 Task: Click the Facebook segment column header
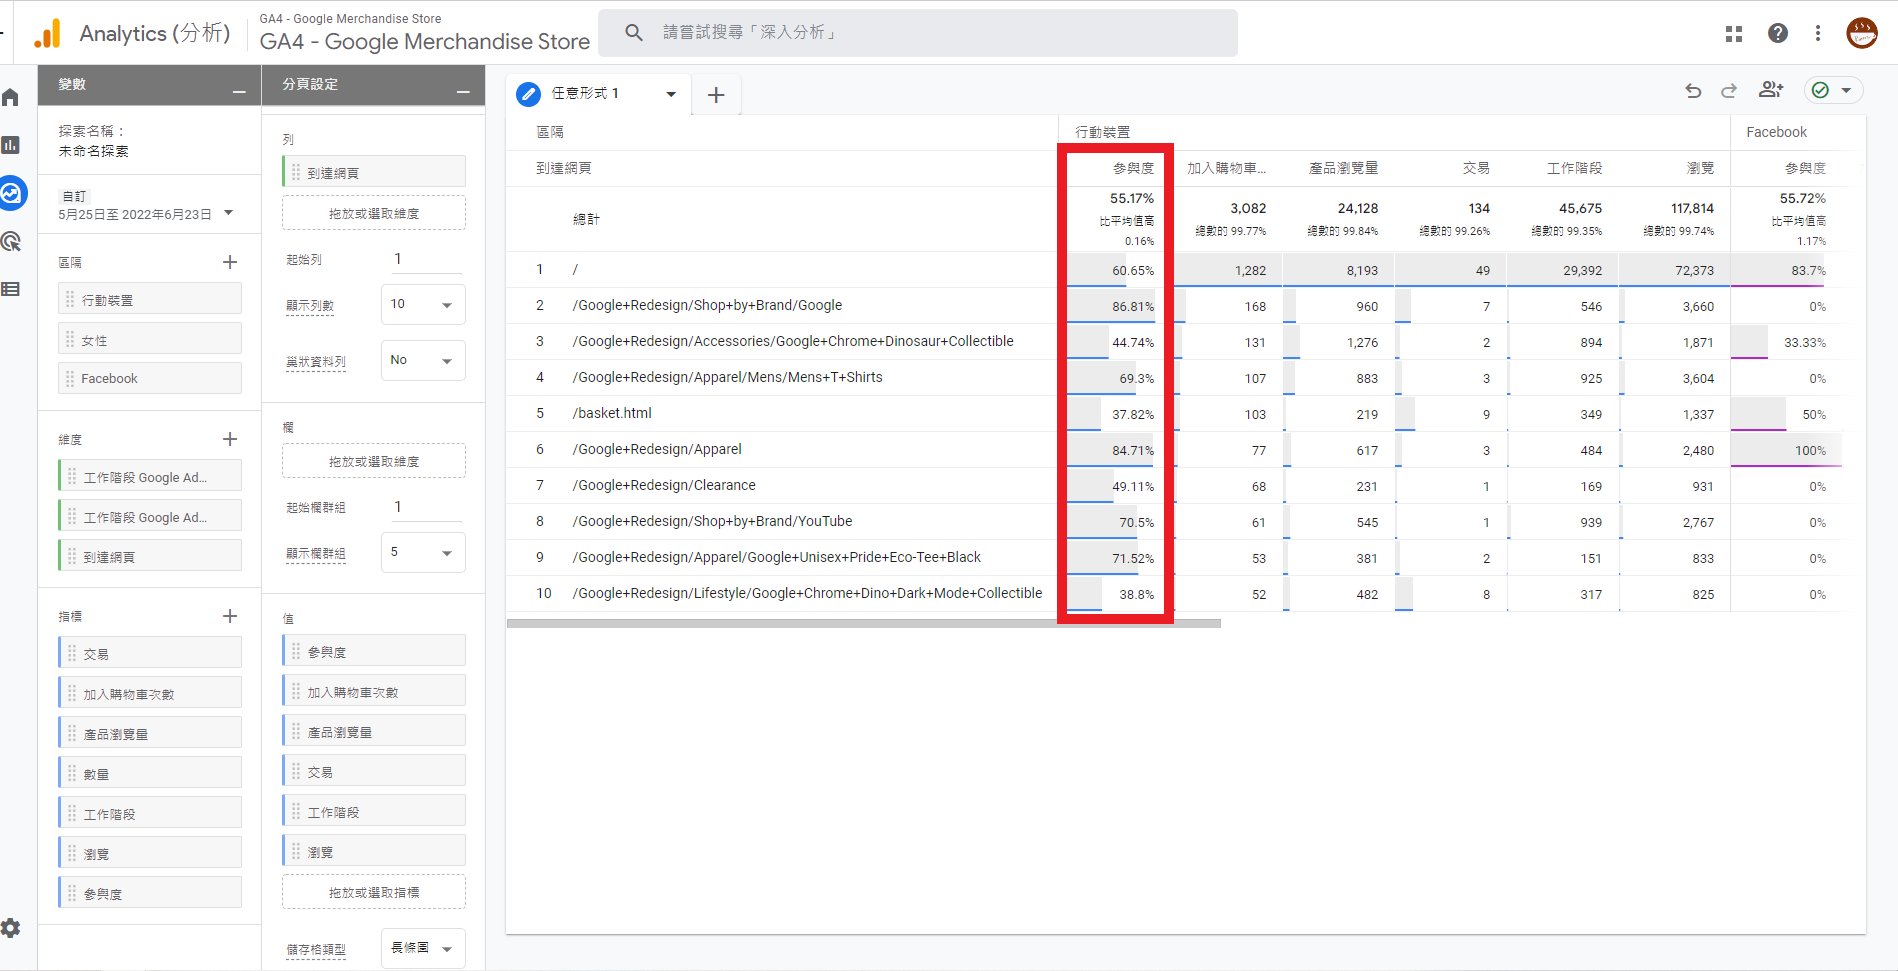(x=1776, y=132)
